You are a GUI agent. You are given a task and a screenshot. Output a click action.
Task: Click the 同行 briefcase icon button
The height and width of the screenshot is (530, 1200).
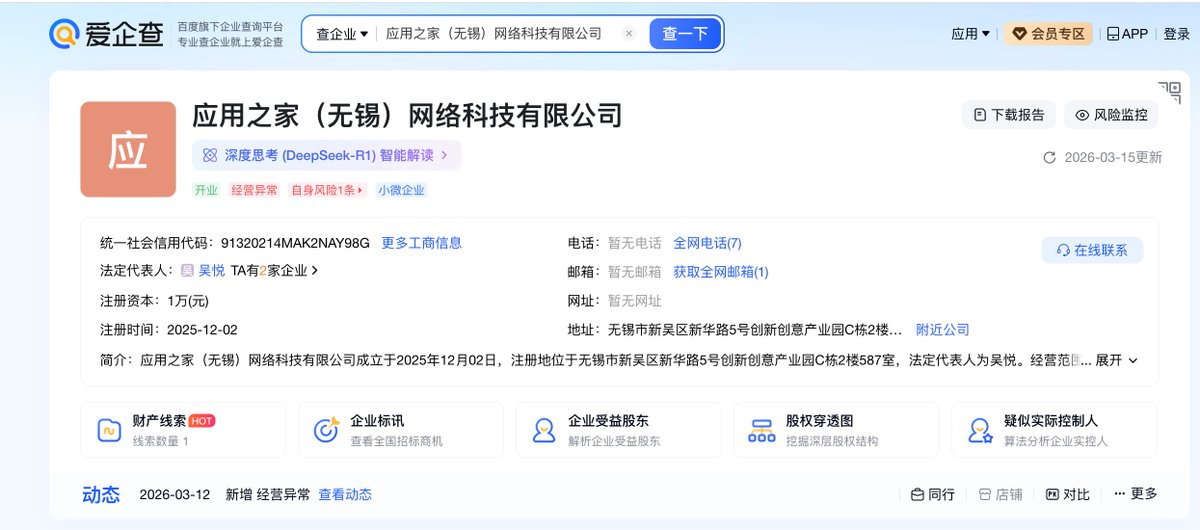(933, 494)
